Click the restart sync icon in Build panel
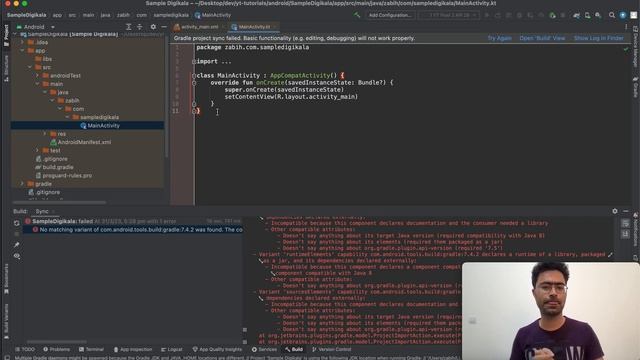Image resolution: width=640 pixels, height=360 pixels. [x=17, y=223]
